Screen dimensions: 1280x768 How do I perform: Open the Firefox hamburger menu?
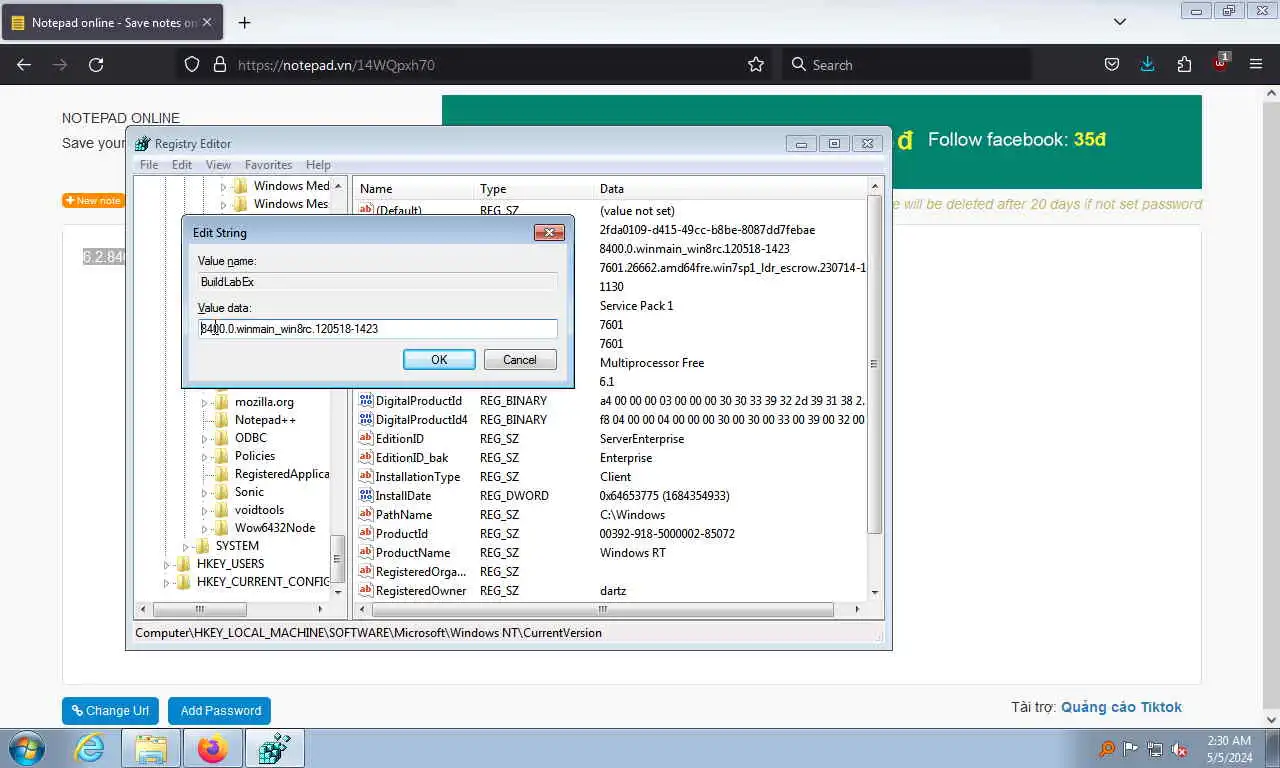pyautogui.click(x=1256, y=64)
